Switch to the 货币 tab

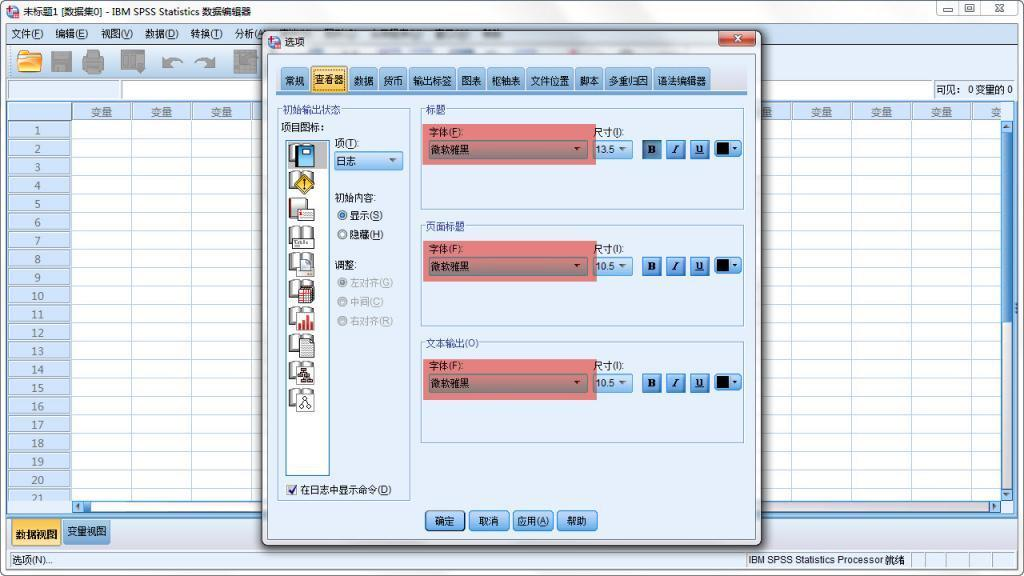click(x=393, y=81)
